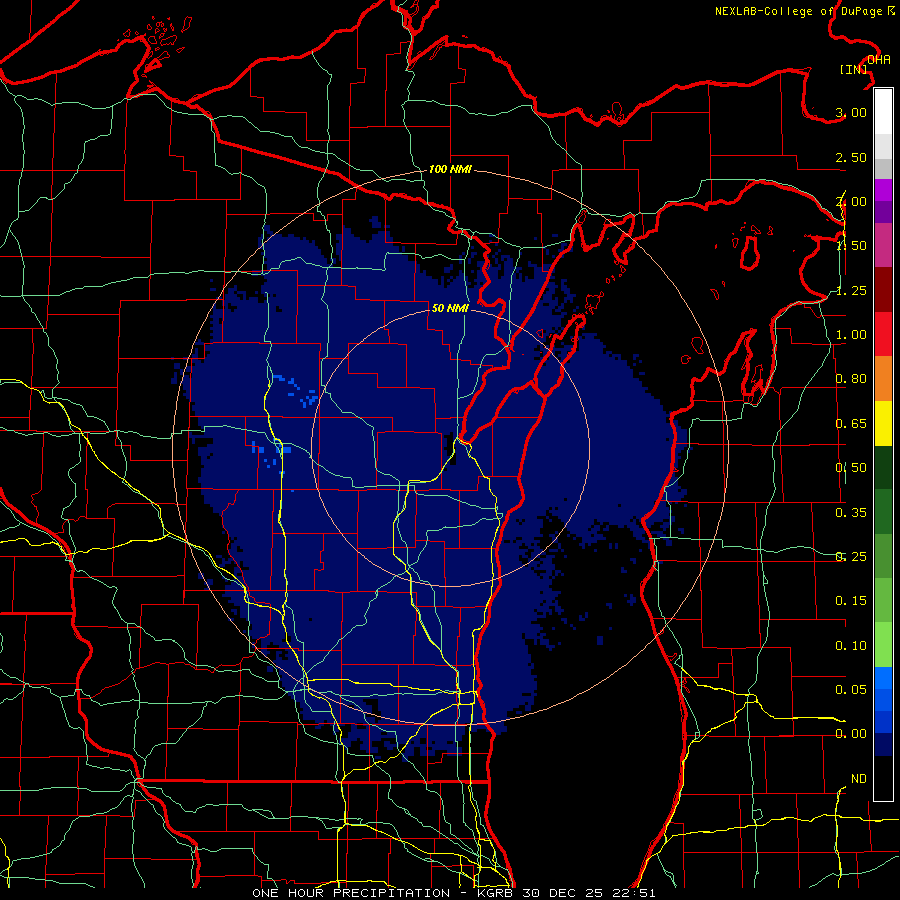Viewport: 900px width, 900px height.
Task: Click the 100 NMI range ring label
Action: [x=450, y=169]
